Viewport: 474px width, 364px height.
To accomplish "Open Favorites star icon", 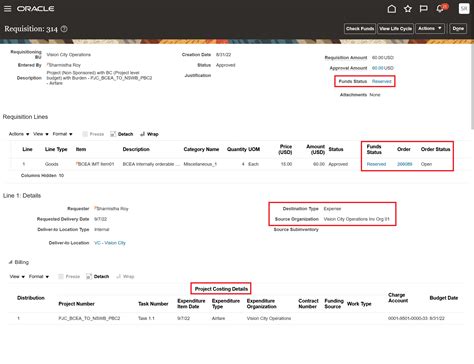I will point(408,9).
